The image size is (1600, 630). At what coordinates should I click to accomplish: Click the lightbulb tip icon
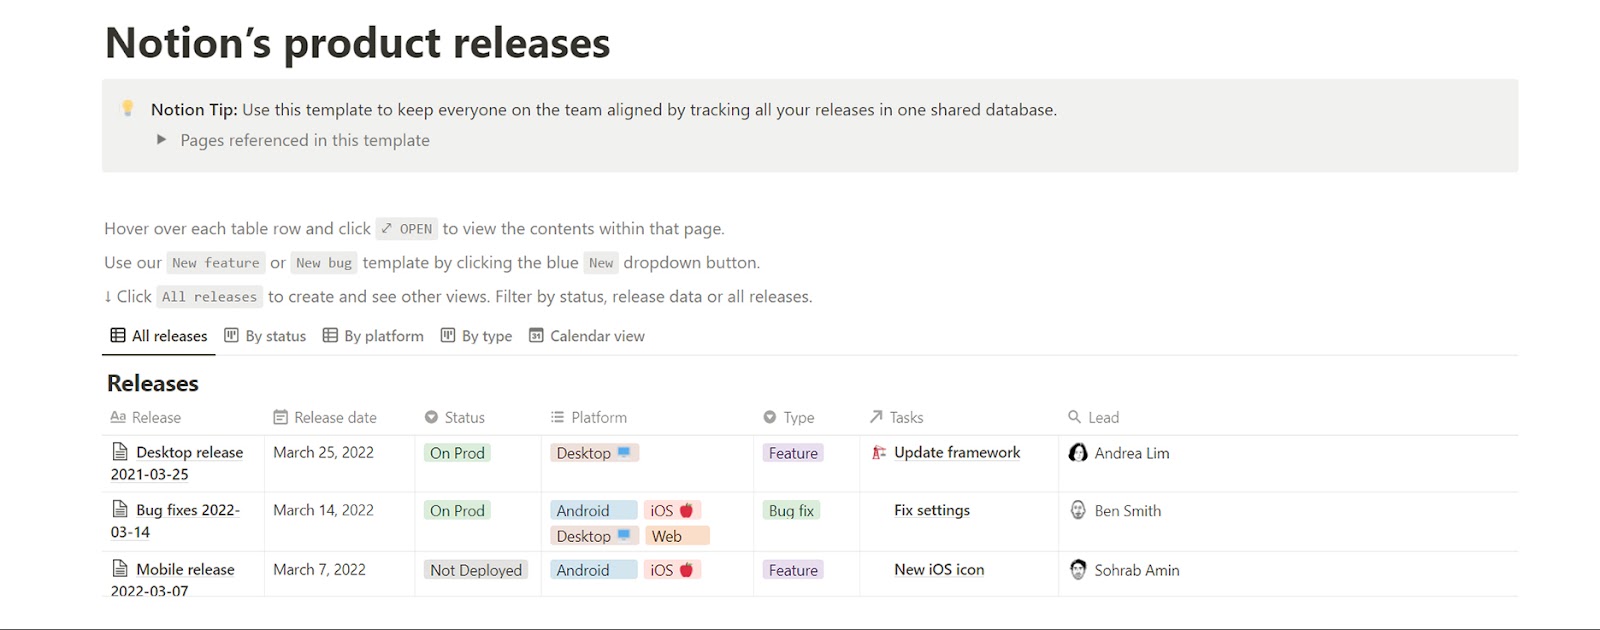(x=128, y=108)
